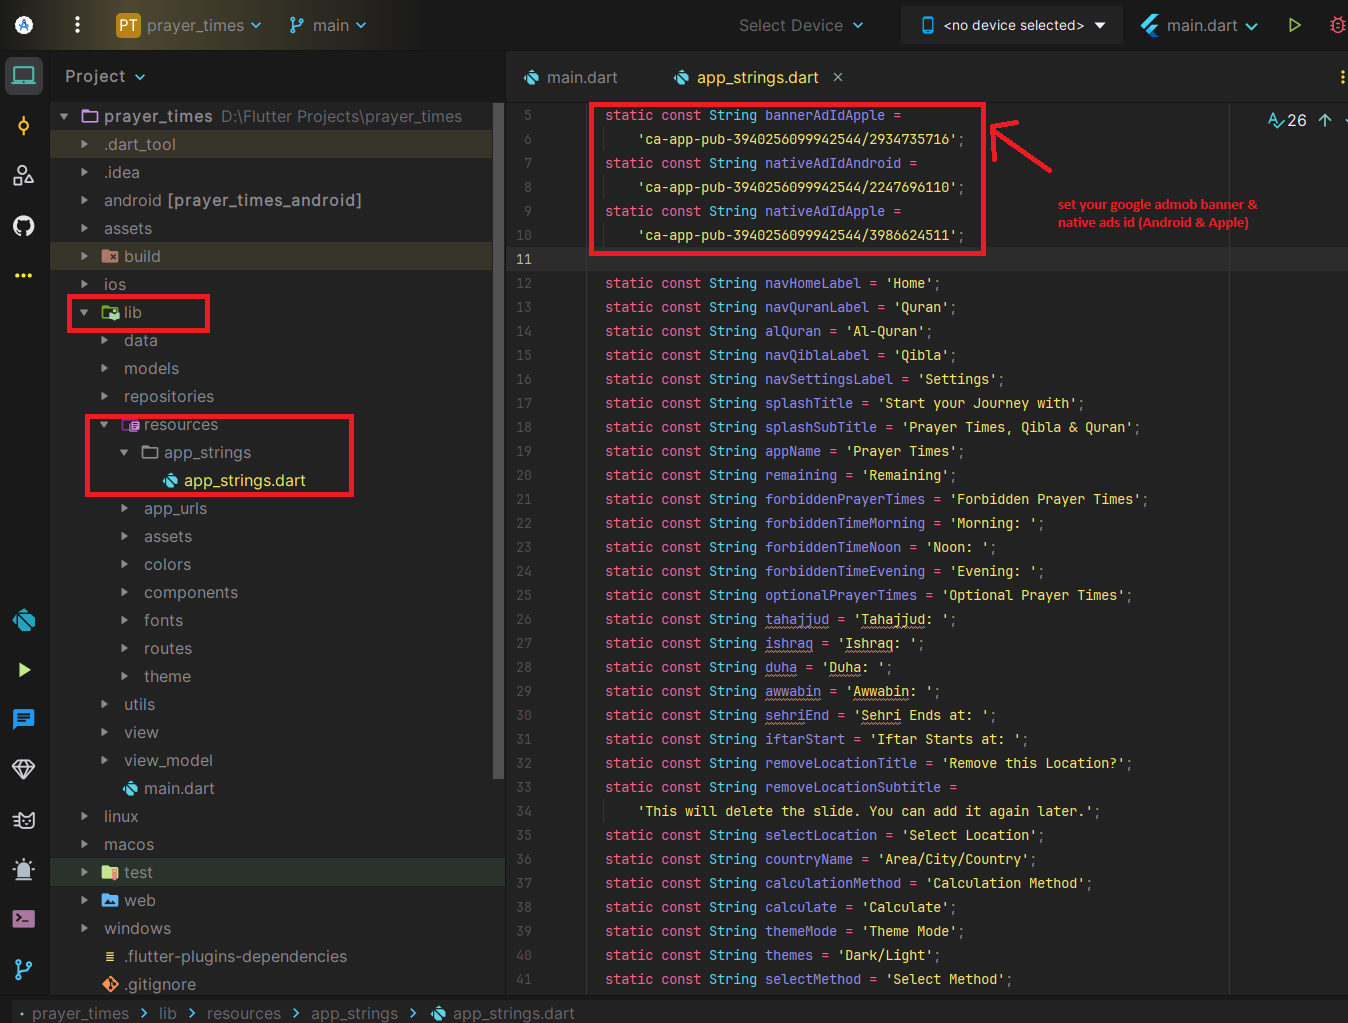Open the Project tool window icon

tap(24, 76)
